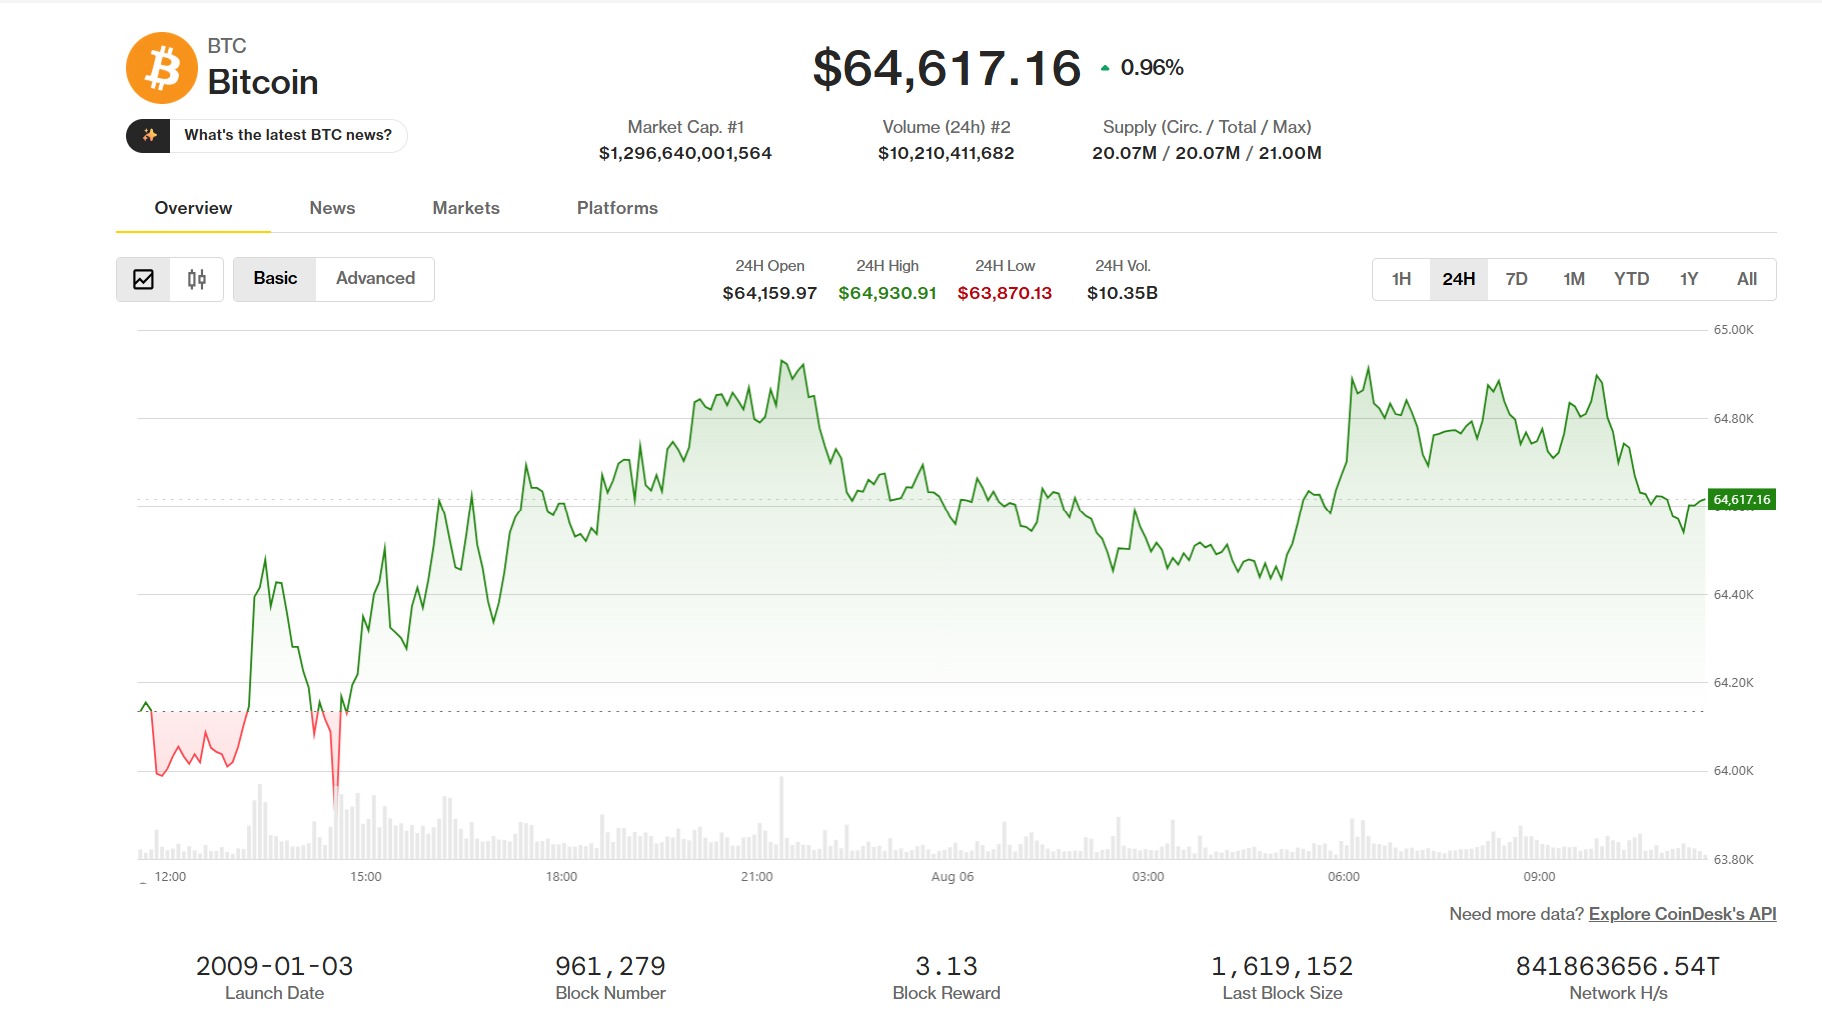The width and height of the screenshot is (1822, 1025).
Task: Click the 24H Low value $63,870.13
Action: 1005,293
